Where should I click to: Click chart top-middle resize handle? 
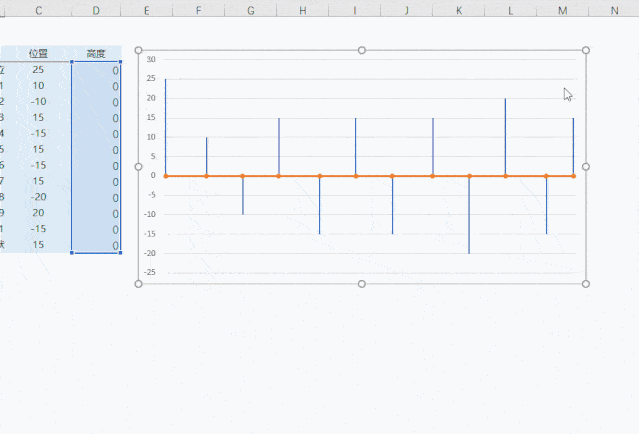click(362, 50)
